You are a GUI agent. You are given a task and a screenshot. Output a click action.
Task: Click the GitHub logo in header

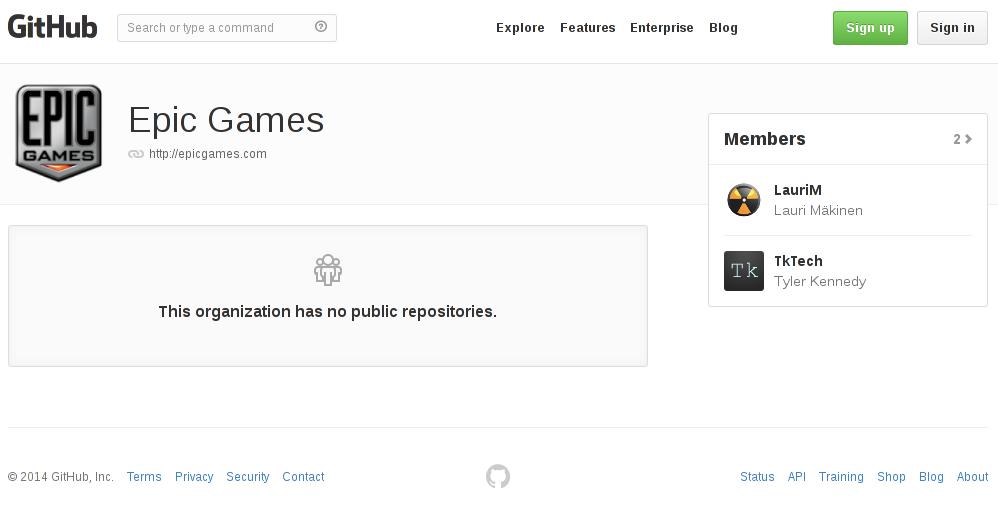click(52, 27)
